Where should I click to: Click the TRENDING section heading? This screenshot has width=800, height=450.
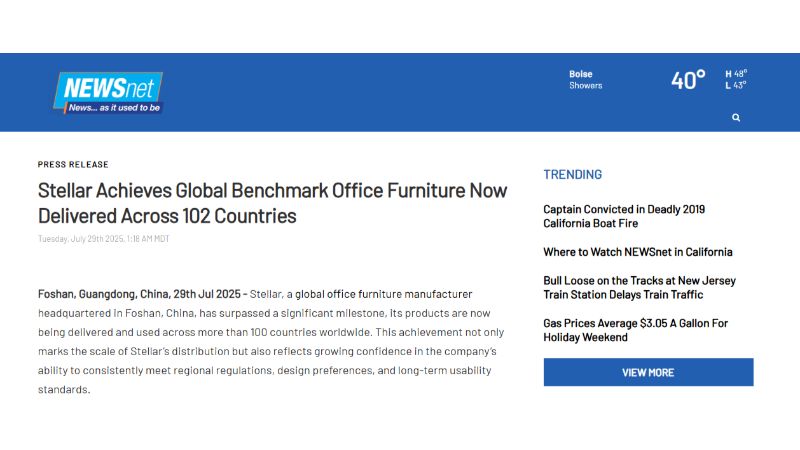click(x=572, y=174)
